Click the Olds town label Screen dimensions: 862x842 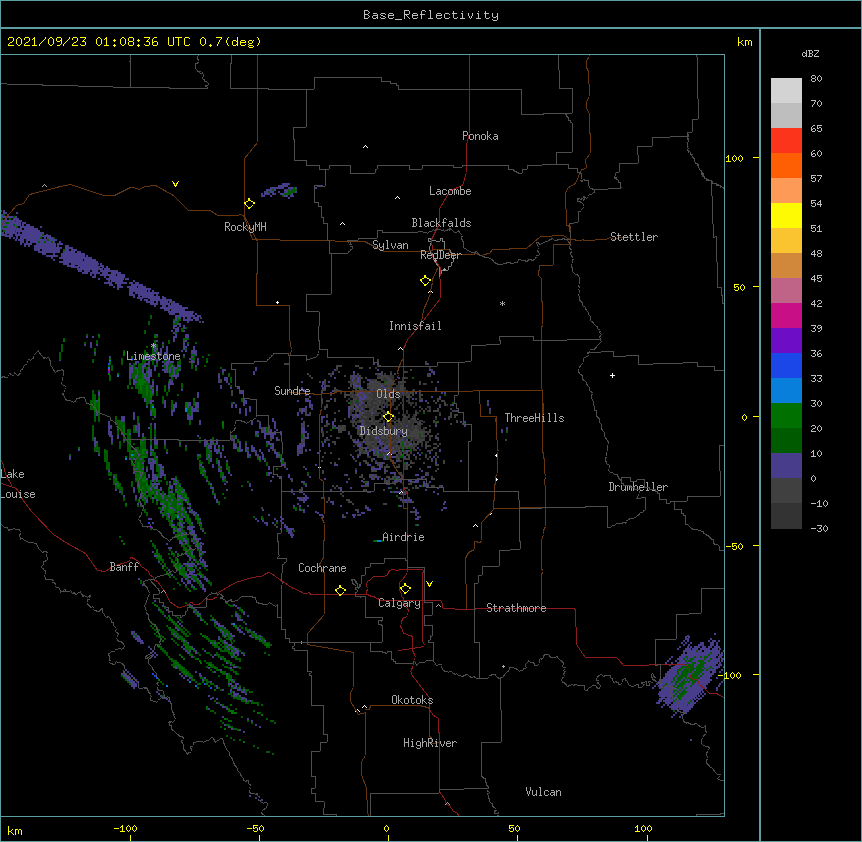(388, 394)
